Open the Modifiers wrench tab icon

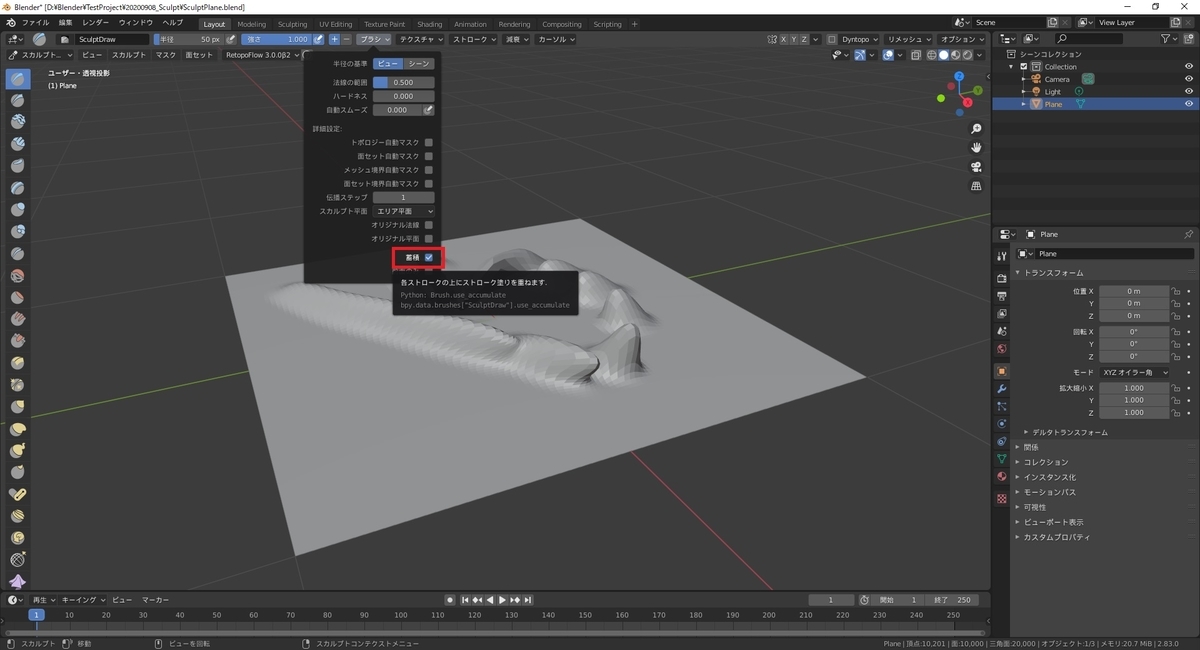pyautogui.click(x=1001, y=388)
